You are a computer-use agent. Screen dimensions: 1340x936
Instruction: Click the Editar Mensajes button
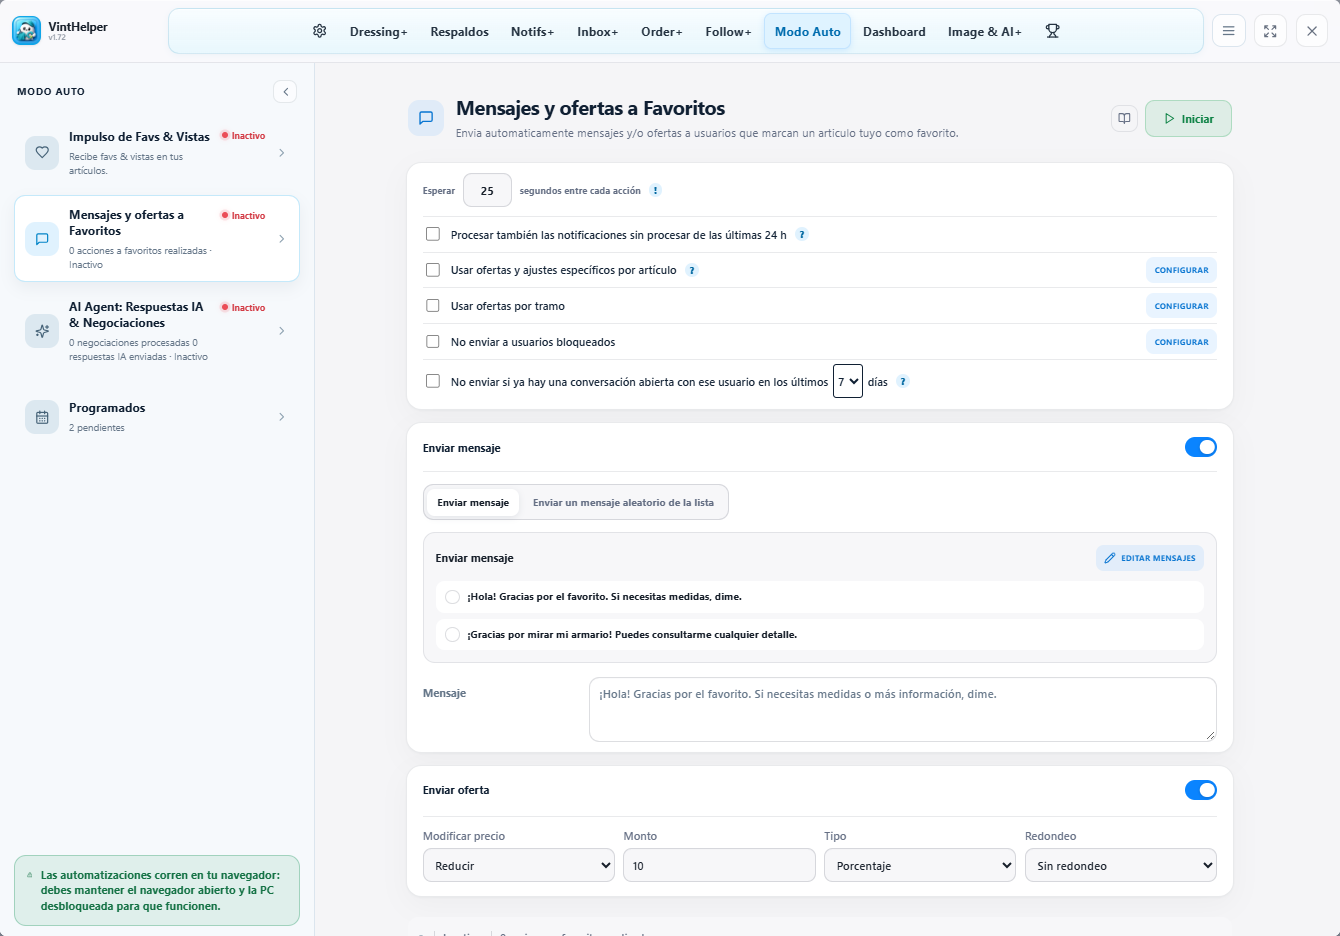pos(1150,558)
